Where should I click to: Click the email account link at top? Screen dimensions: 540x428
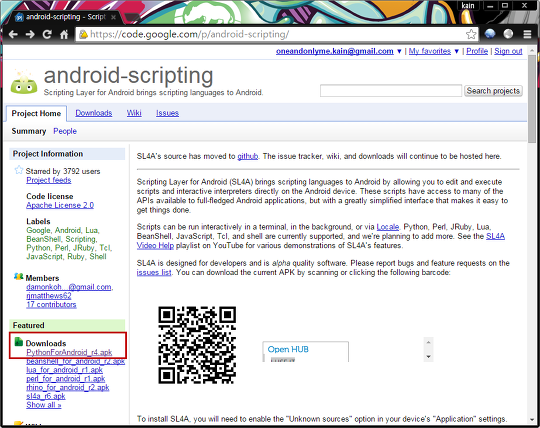334,51
